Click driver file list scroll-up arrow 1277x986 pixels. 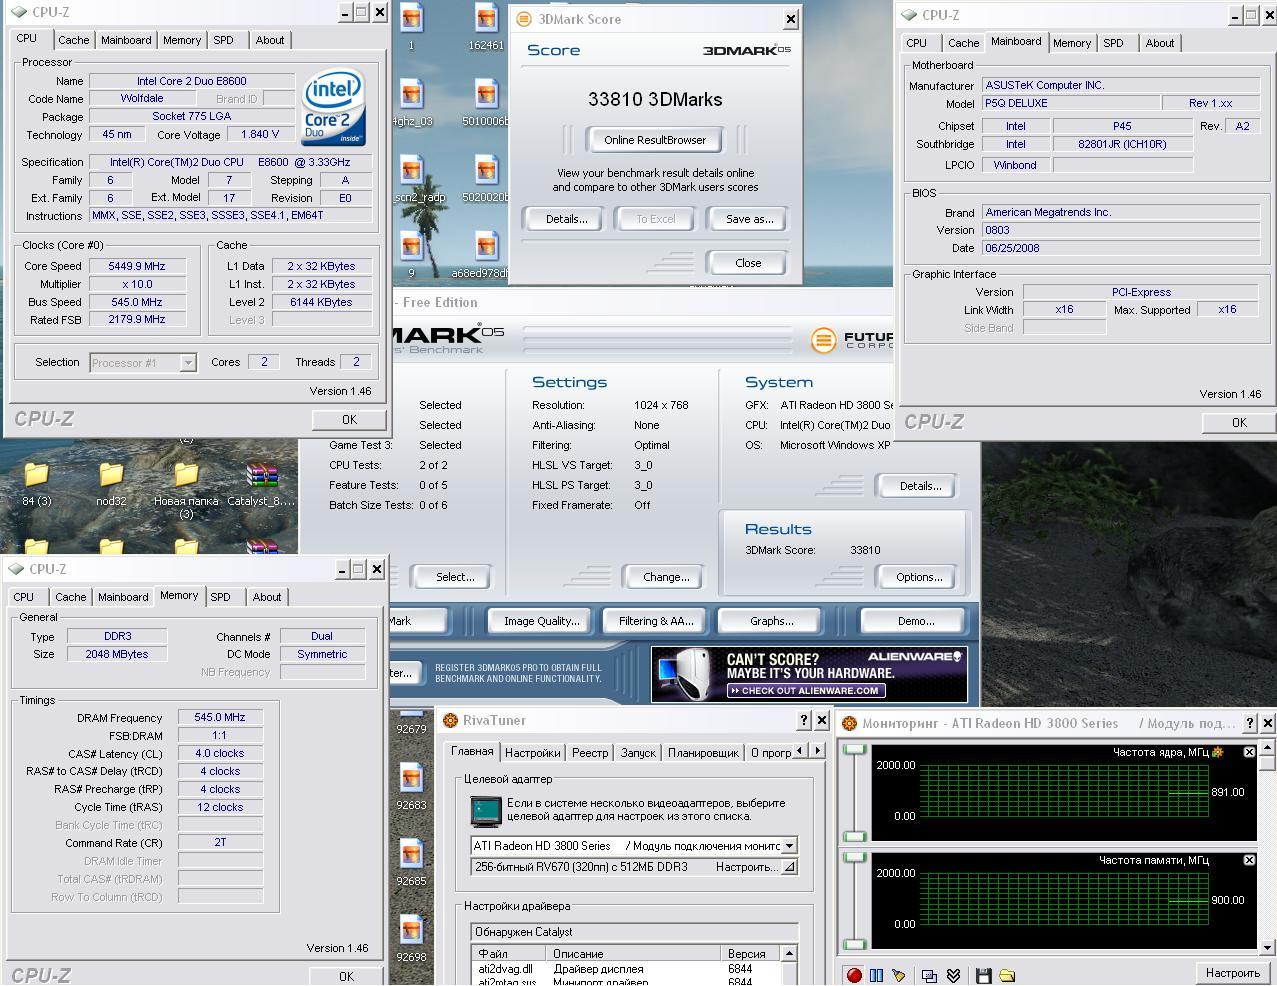point(789,954)
